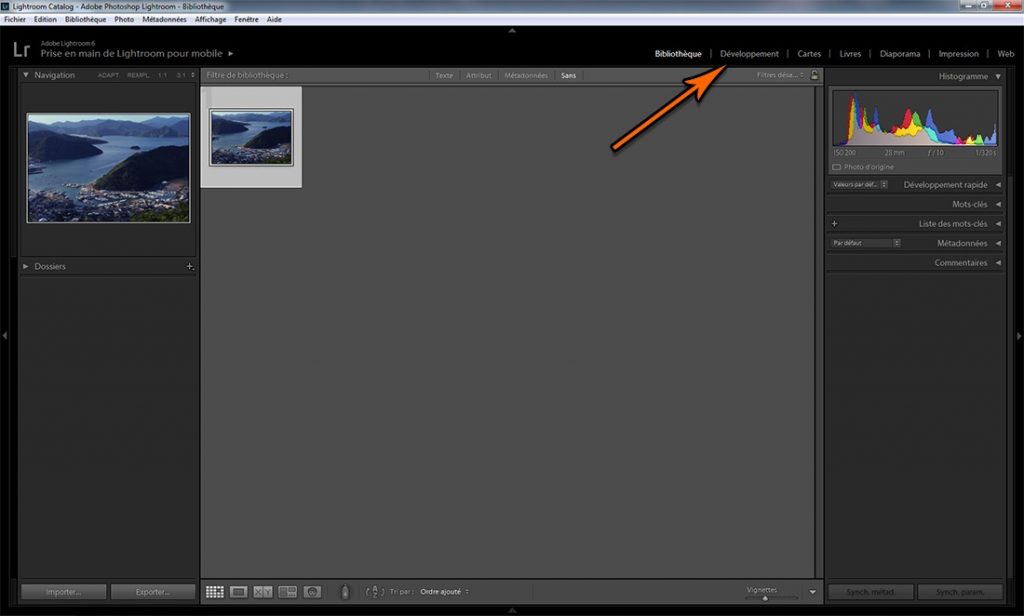Expand the Dossiers panel
Screen dimensions: 1024x616
point(26,267)
